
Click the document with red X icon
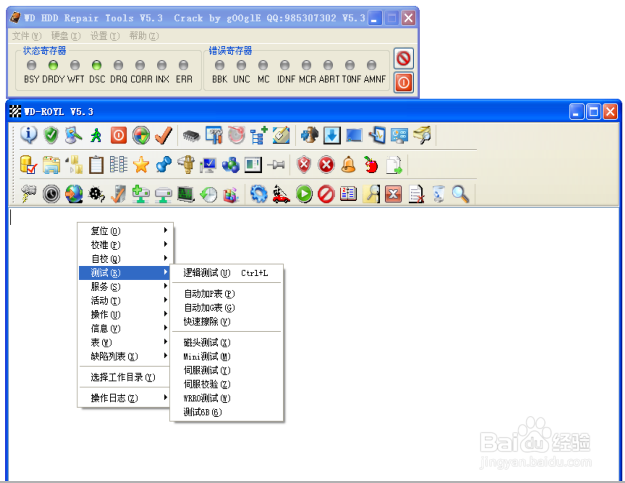(416, 194)
